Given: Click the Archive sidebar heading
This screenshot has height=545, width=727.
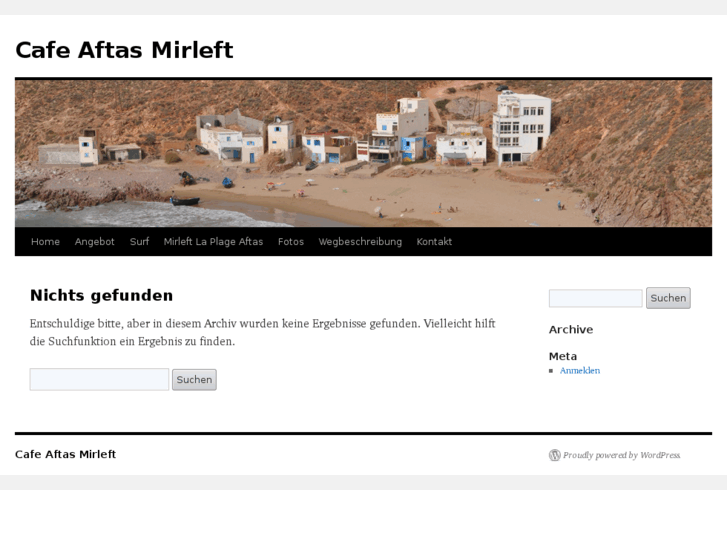Looking at the screenshot, I should 571,329.
